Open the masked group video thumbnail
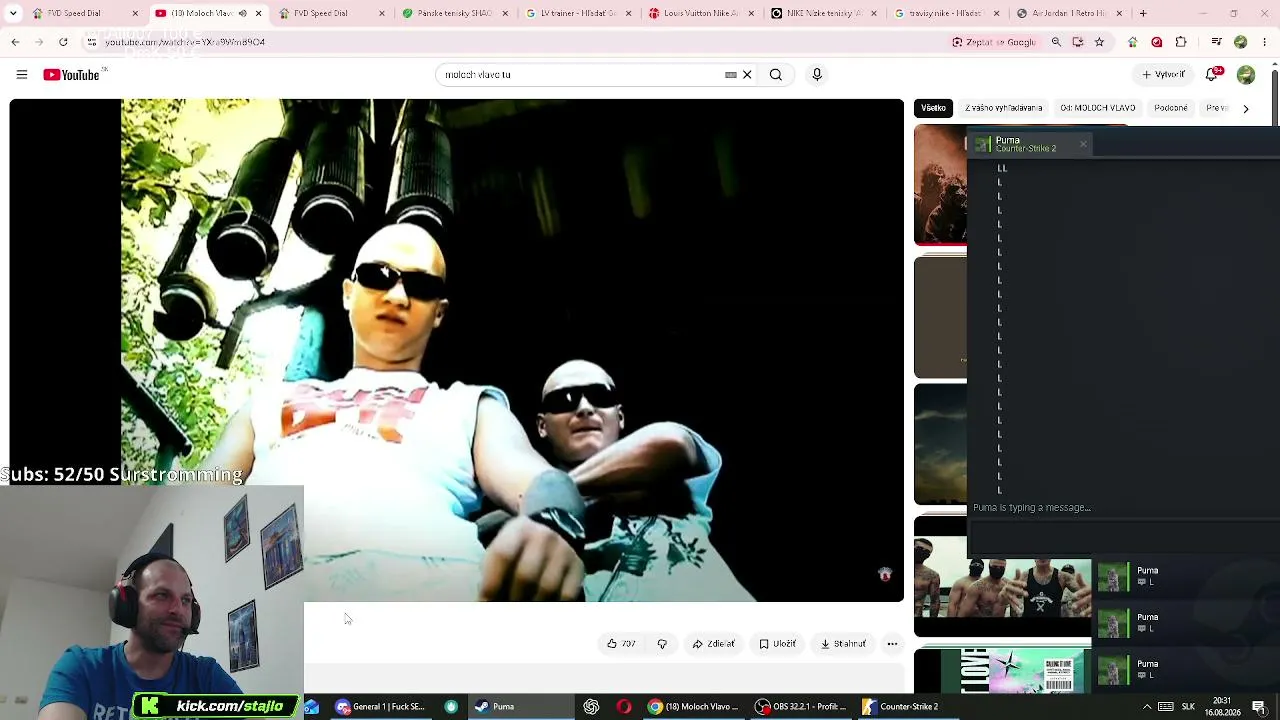This screenshot has height=720, width=1280. [x=1002, y=587]
